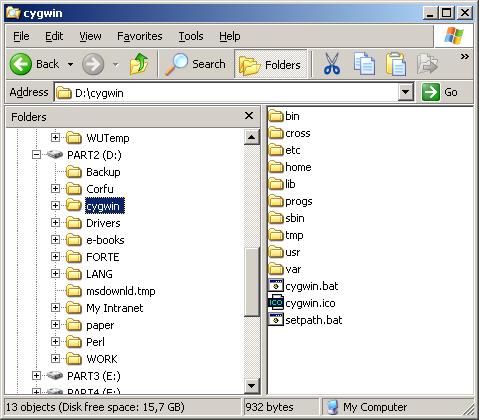Select the lib folder icon
Image resolution: width=479 pixels, height=420 pixels.
pos(276,184)
